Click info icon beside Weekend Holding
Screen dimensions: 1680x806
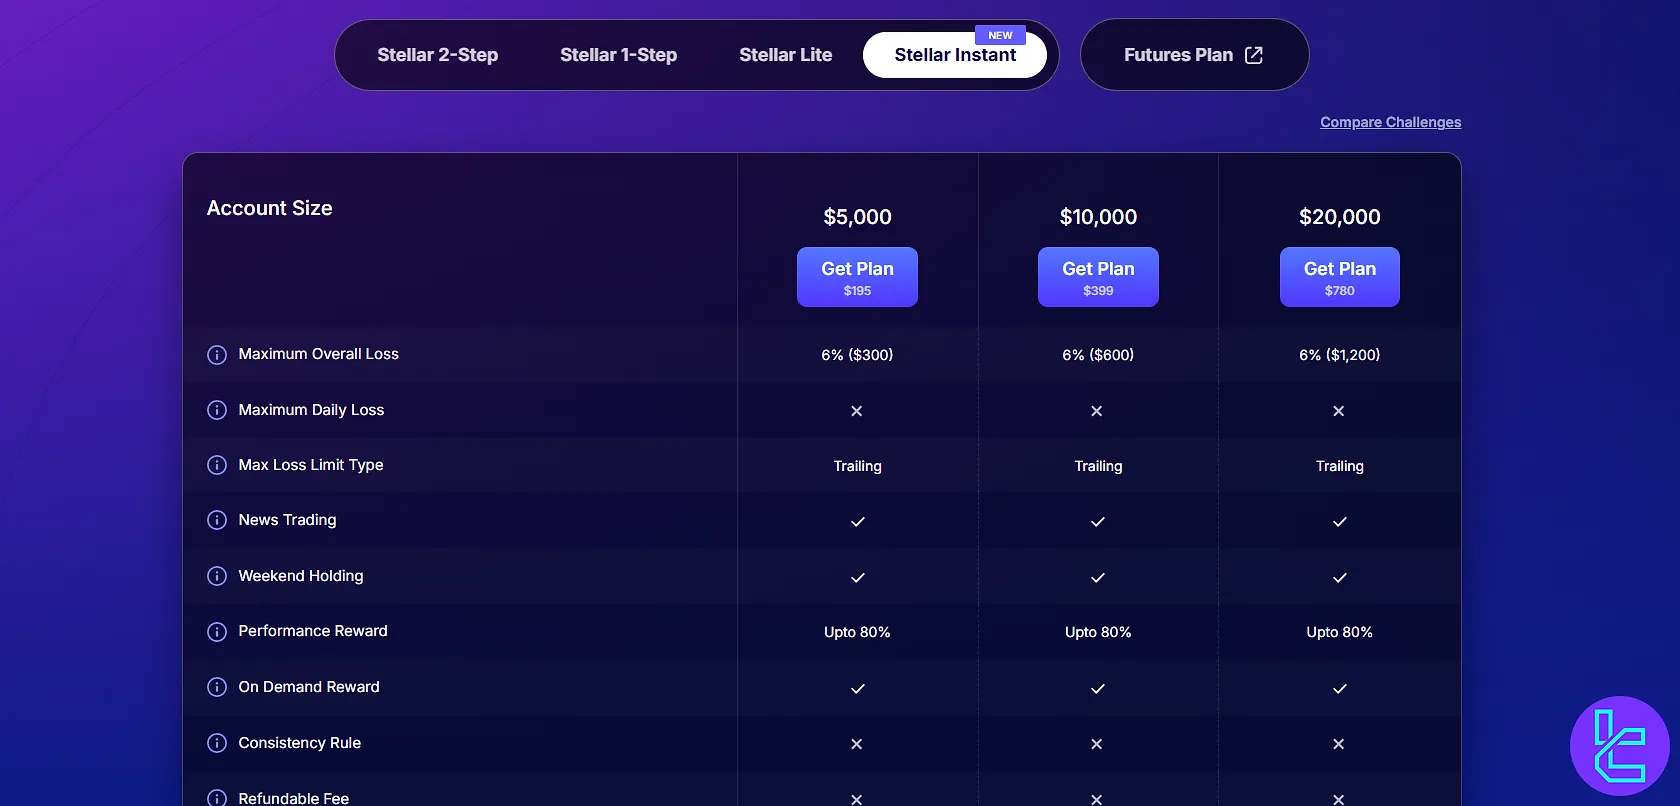pos(217,576)
